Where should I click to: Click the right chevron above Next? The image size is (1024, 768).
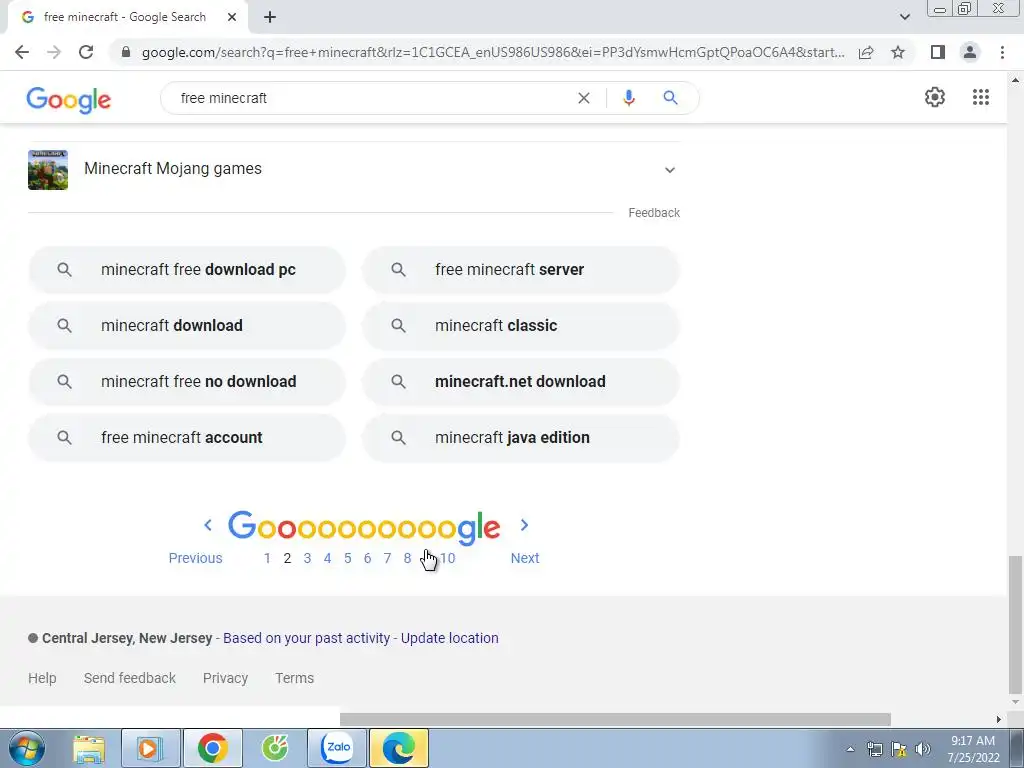point(524,525)
